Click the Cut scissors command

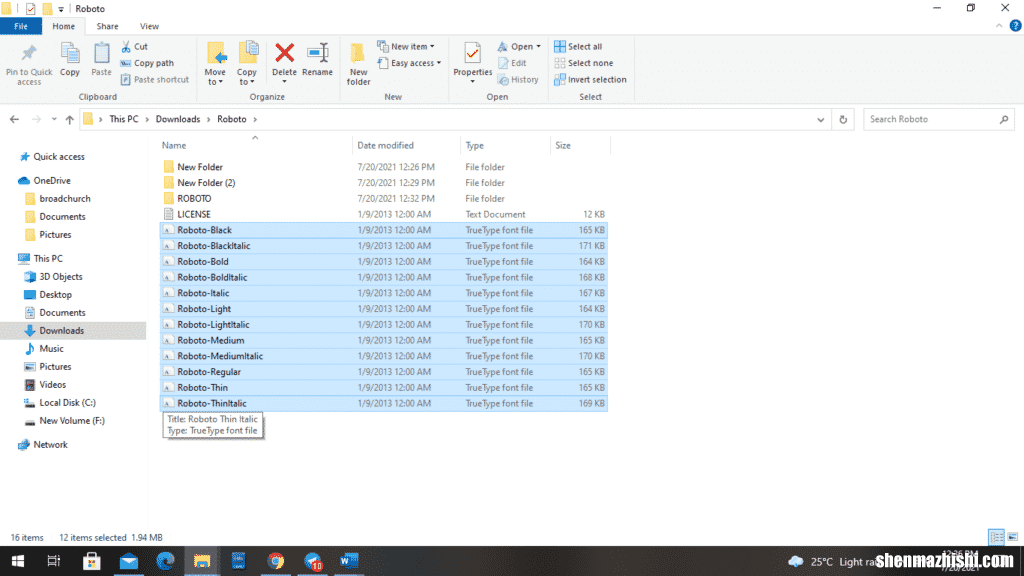(x=135, y=46)
